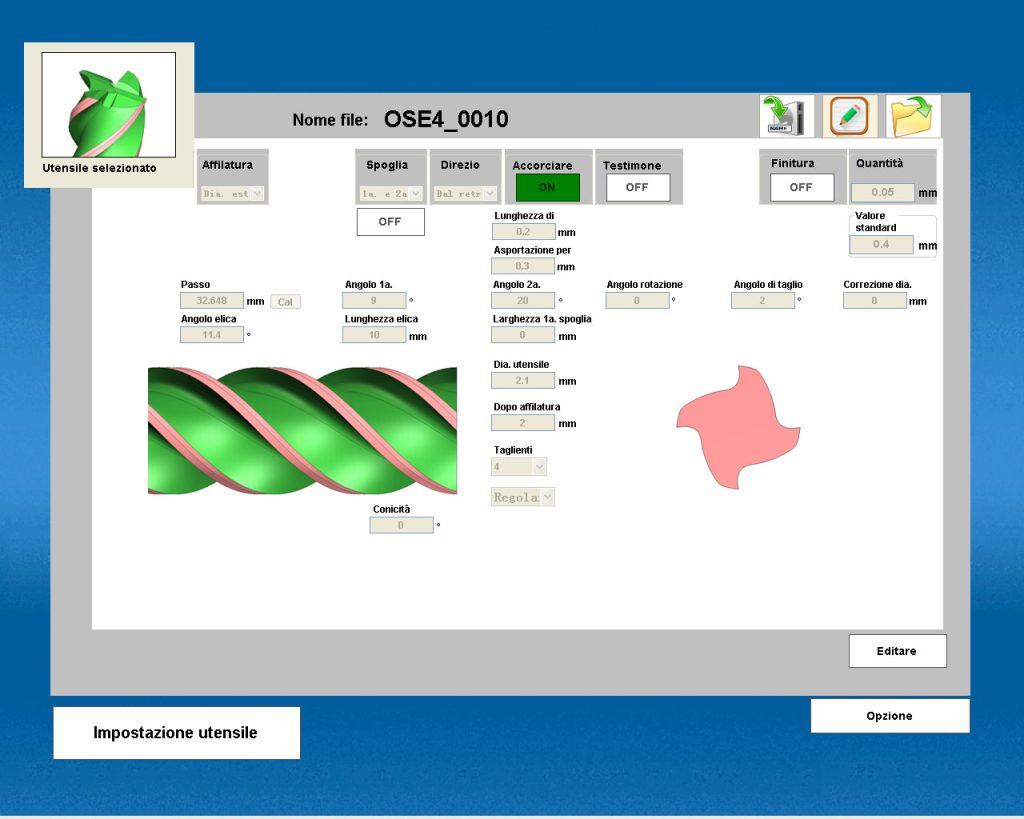This screenshot has height=819, width=1024.
Task: Toggle the Accorciare ON switch
Action: point(547,187)
